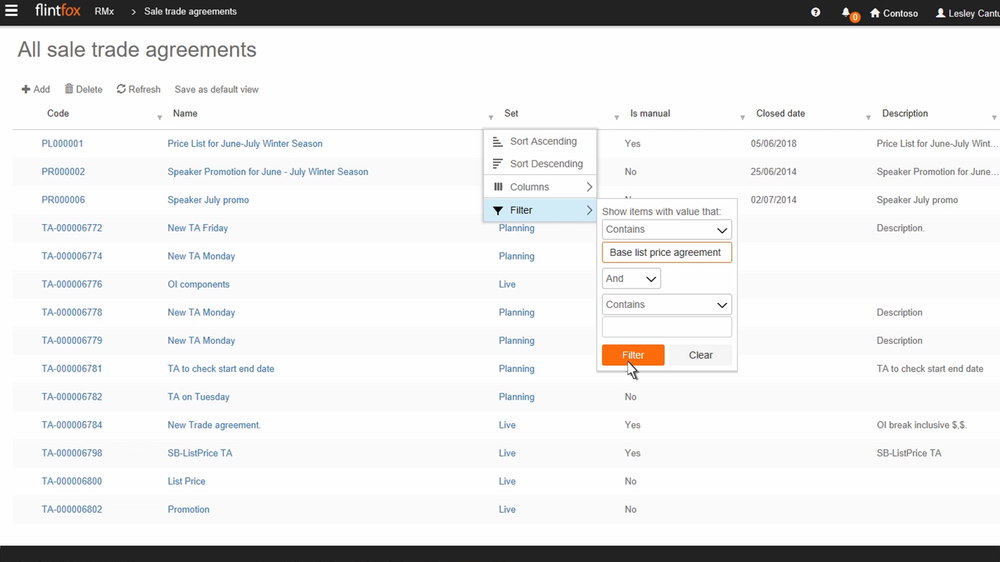
Task: Click the empty second filter value field
Action: click(x=666, y=327)
